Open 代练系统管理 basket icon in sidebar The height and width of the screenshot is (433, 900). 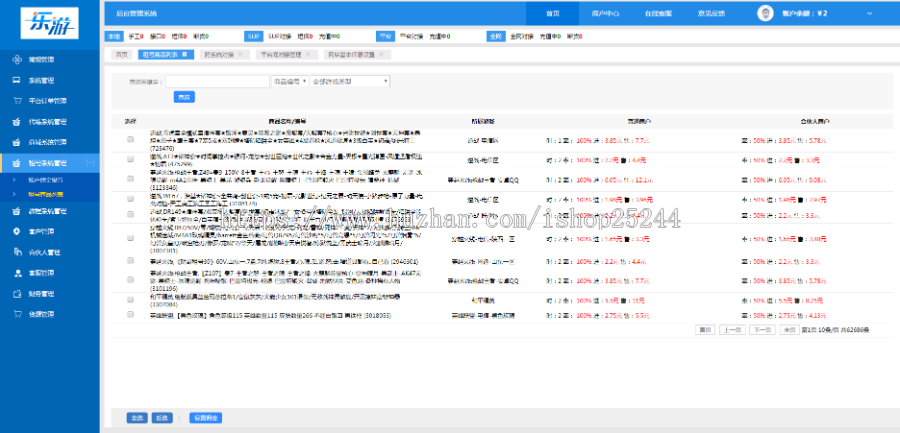tap(17, 122)
